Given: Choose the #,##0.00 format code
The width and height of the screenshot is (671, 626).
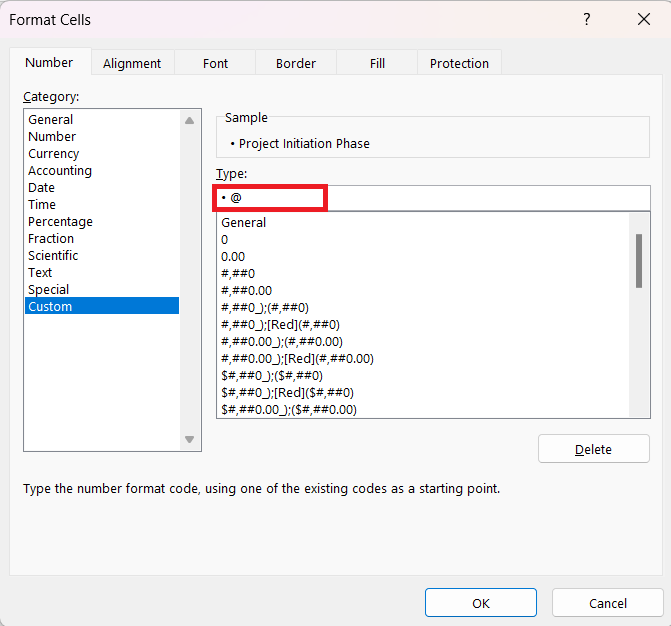Looking at the screenshot, I should [423, 291].
